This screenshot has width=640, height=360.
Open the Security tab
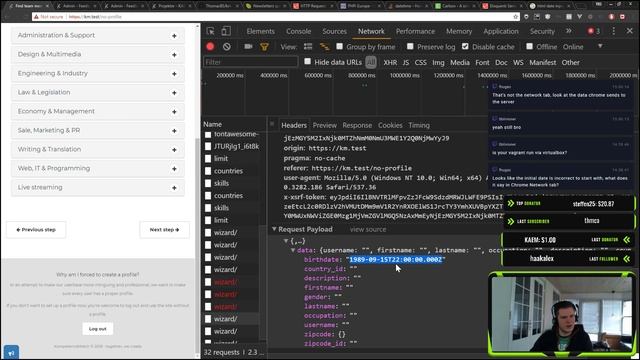pyautogui.click(x=542, y=31)
